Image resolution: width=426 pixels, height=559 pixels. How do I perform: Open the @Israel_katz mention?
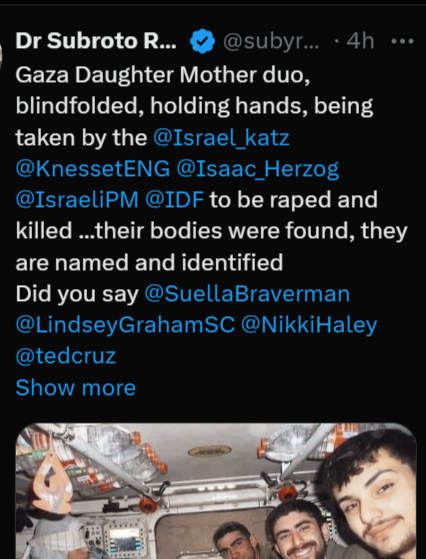click(221, 138)
